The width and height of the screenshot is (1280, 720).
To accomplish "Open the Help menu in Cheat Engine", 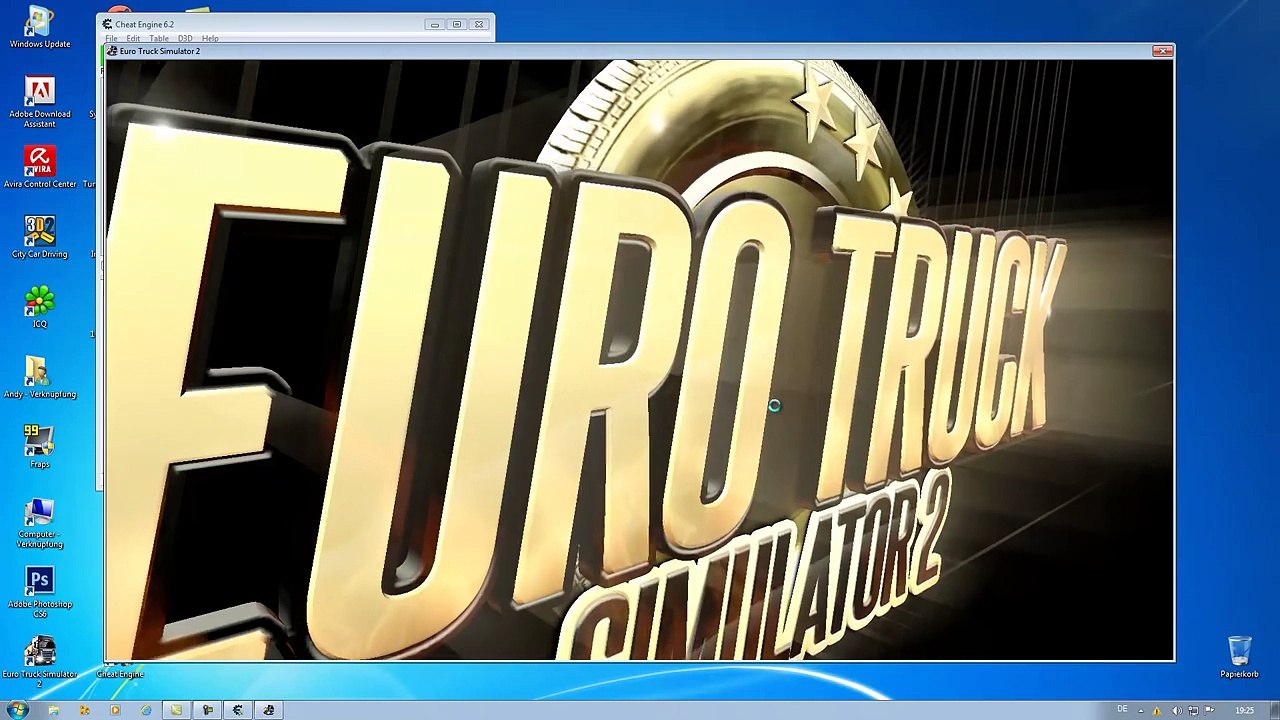I will tap(210, 38).
